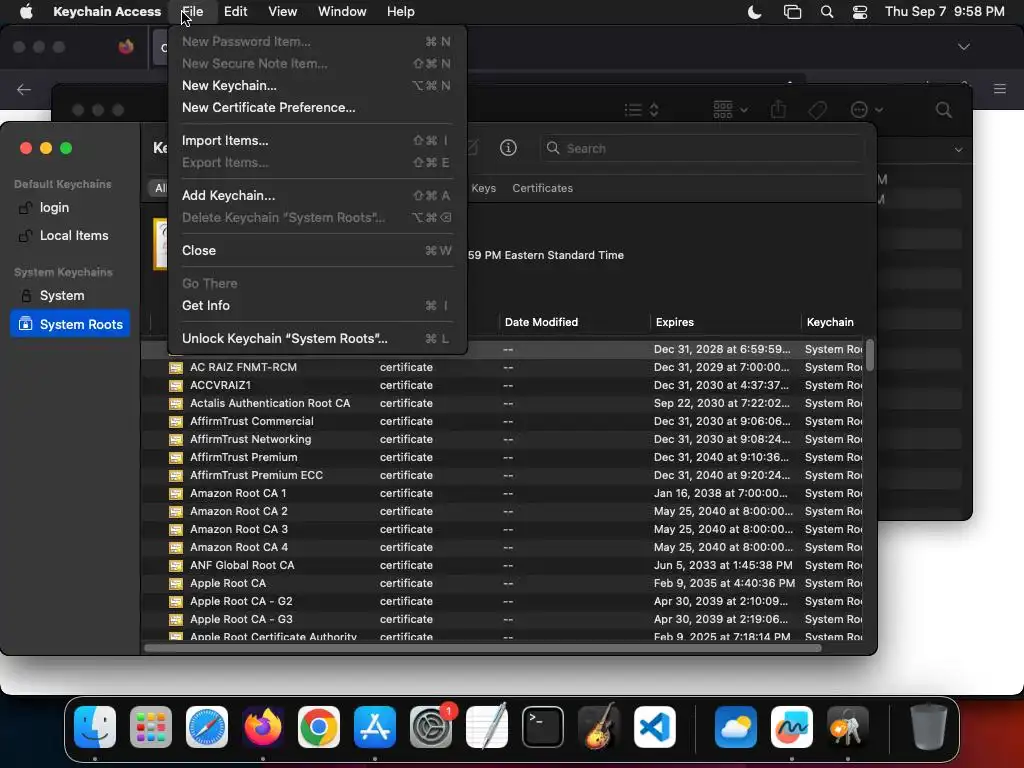Select Apple Root CA - G2 row
Viewport: 1024px width, 768px height.
[x=504, y=601]
